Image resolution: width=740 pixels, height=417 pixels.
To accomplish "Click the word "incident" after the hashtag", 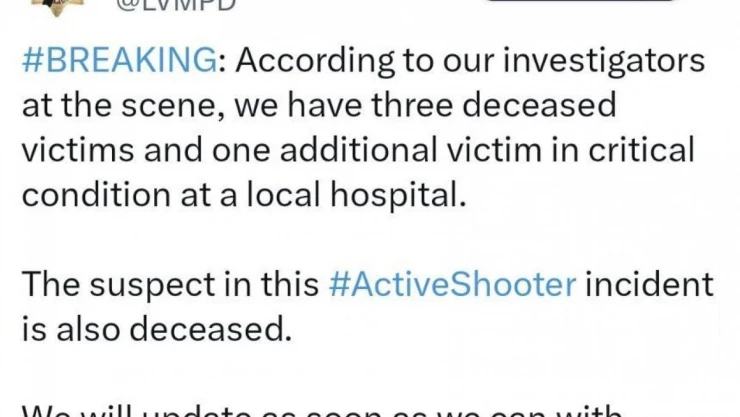I will (x=651, y=285).
